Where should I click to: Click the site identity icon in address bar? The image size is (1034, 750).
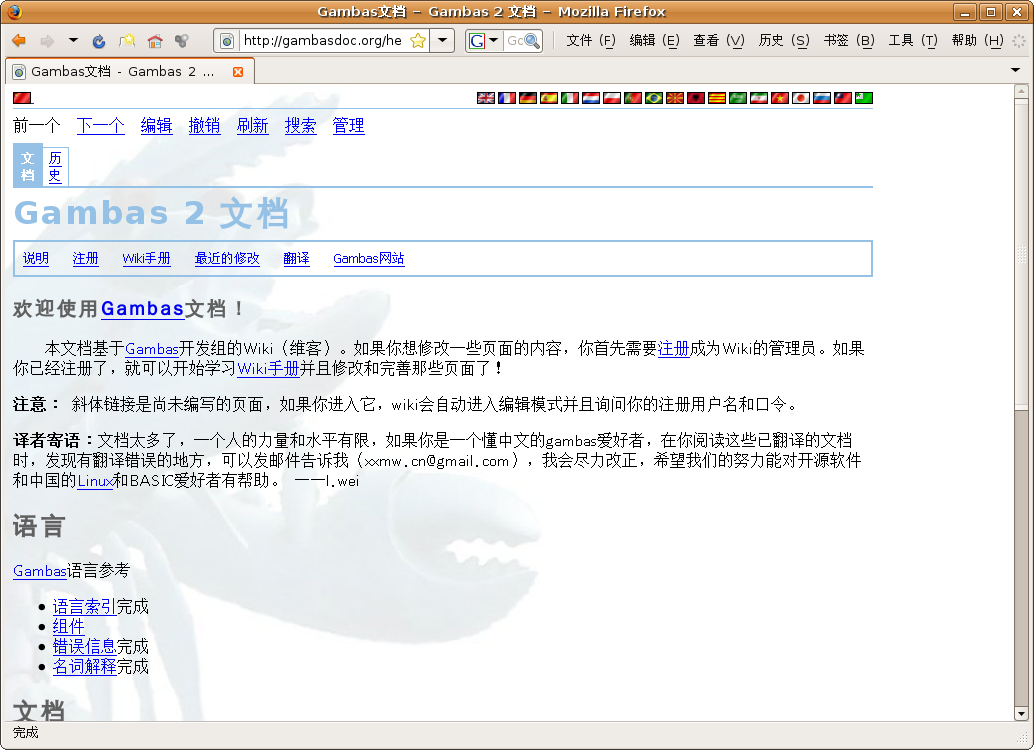pyautogui.click(x=227, y=41)
